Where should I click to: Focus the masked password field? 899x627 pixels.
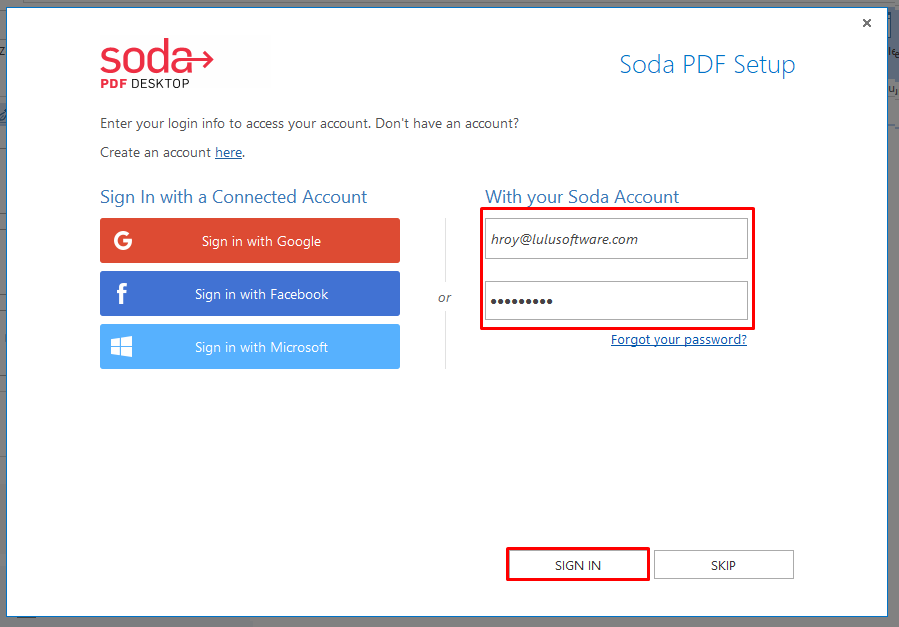click(x=616, y=300)
